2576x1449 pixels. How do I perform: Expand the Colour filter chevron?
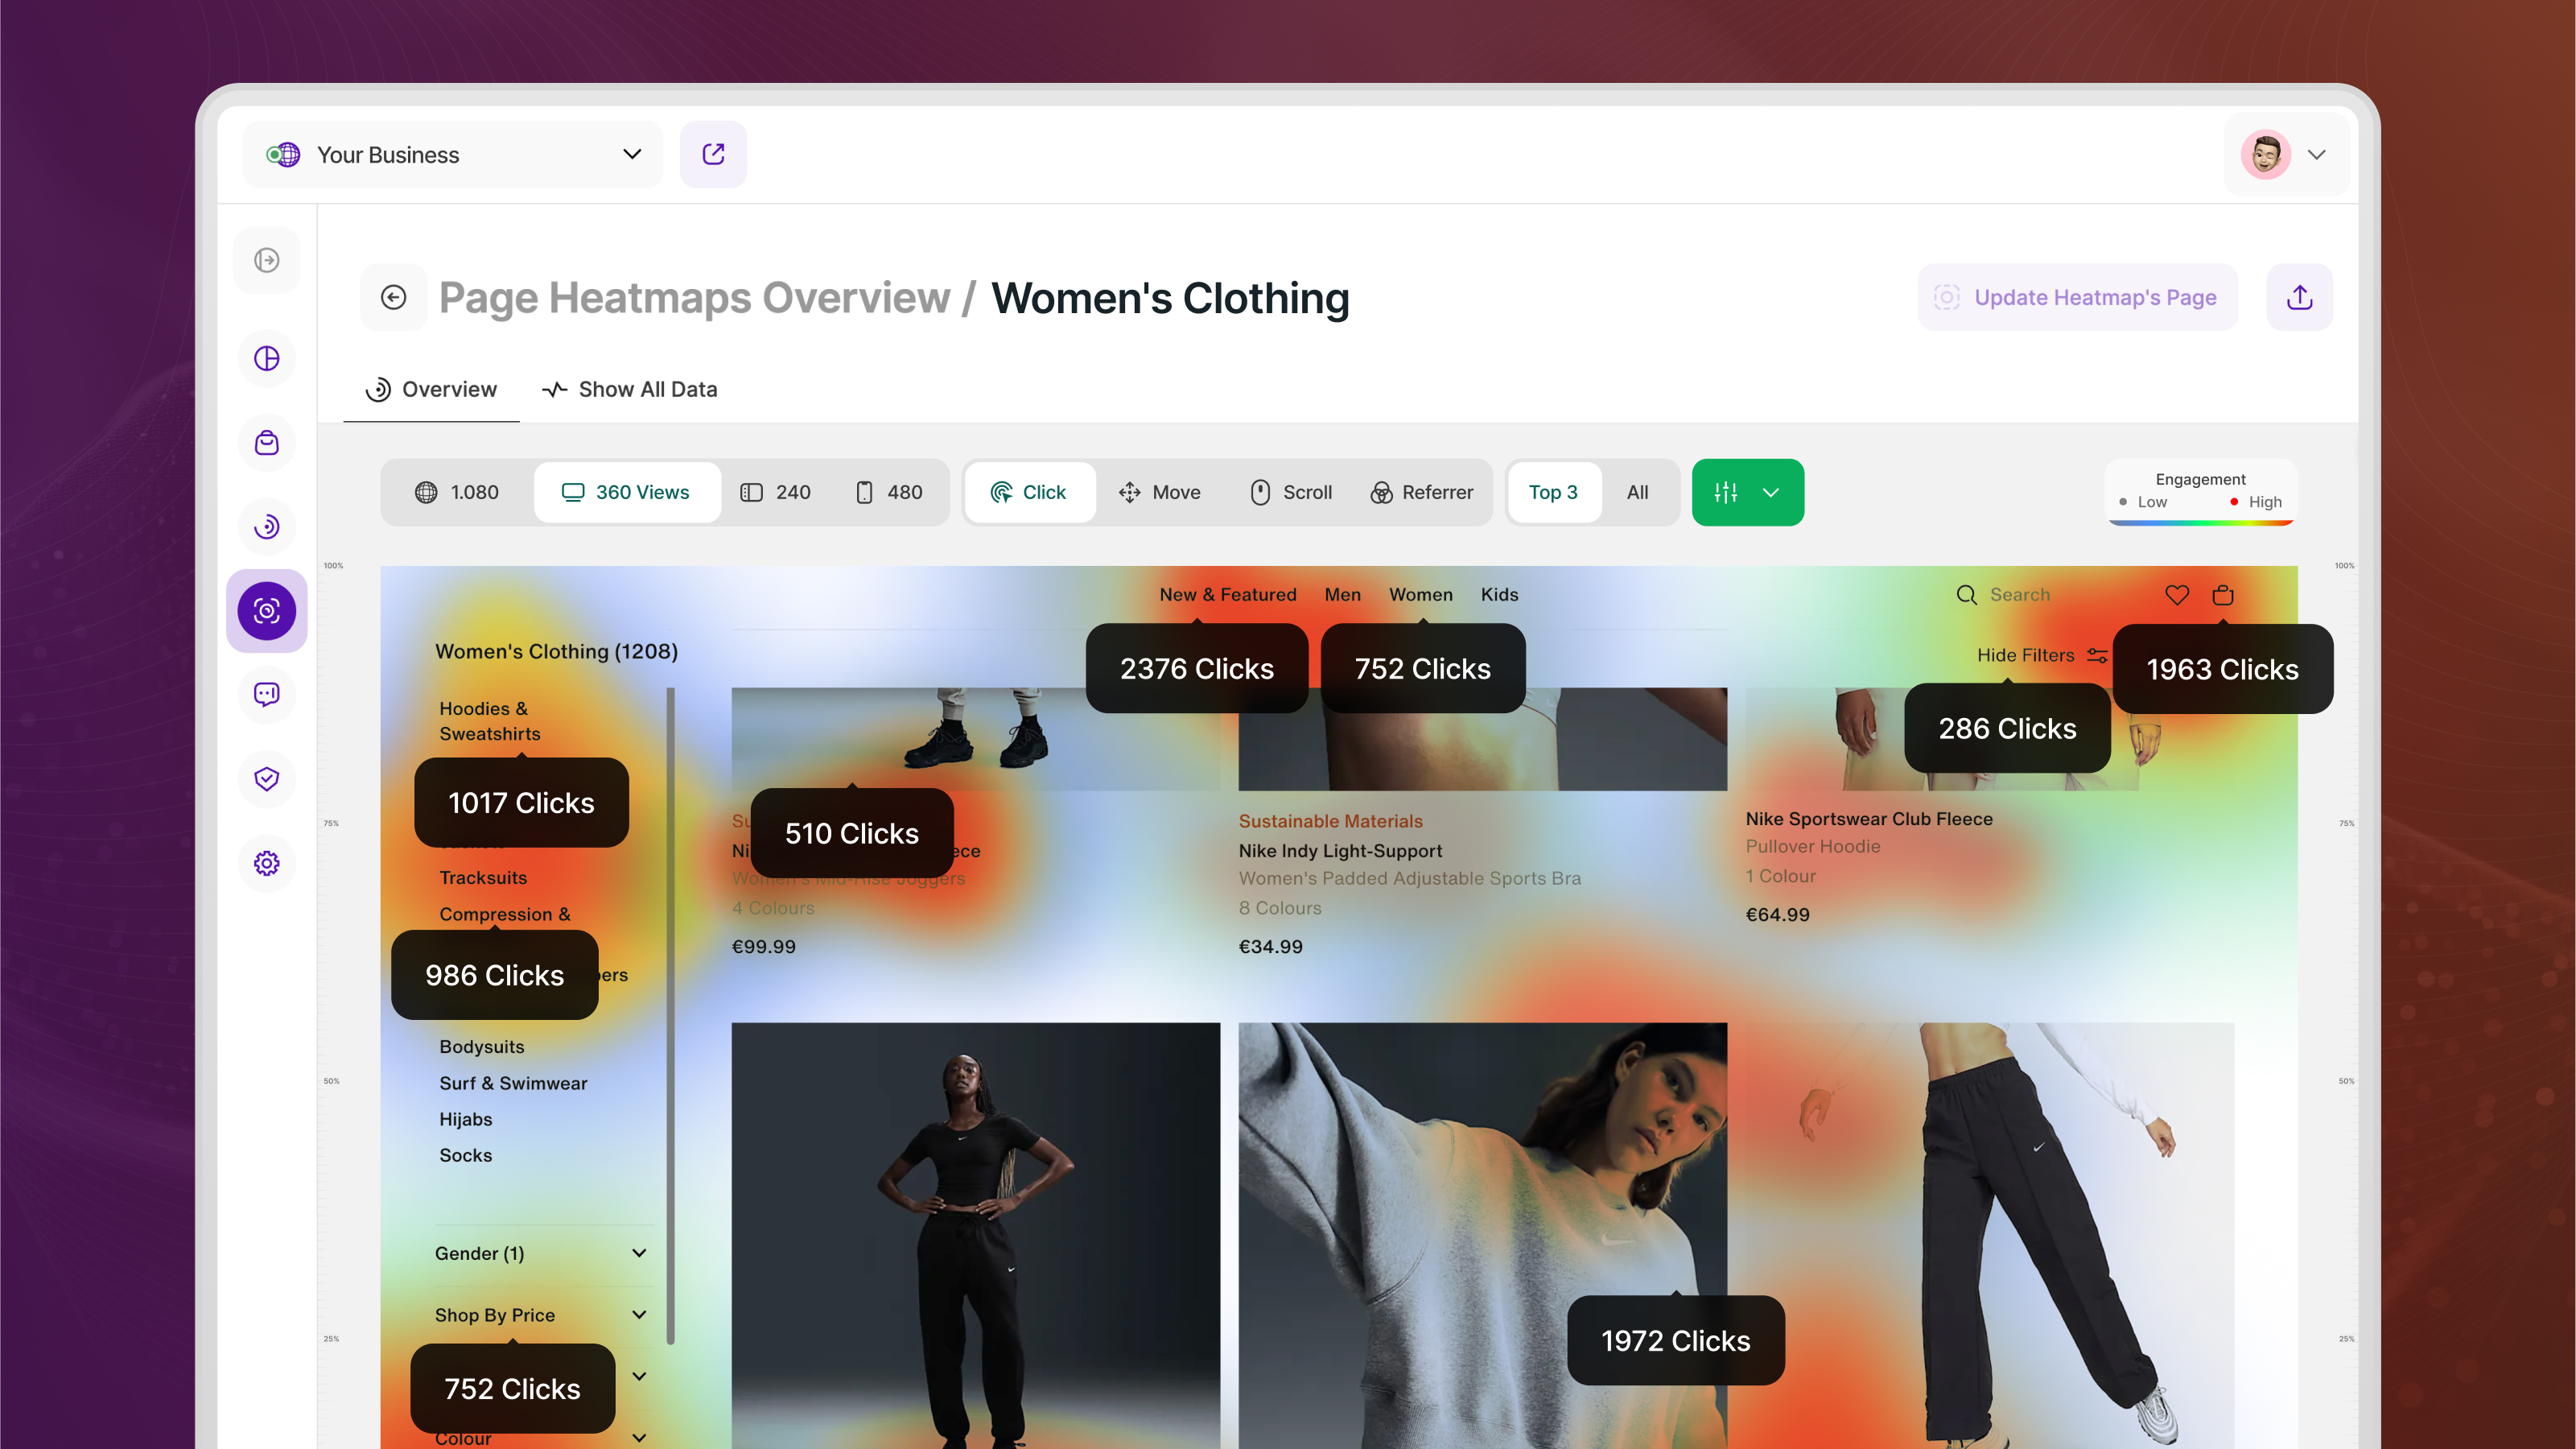tap(639, 1437)
